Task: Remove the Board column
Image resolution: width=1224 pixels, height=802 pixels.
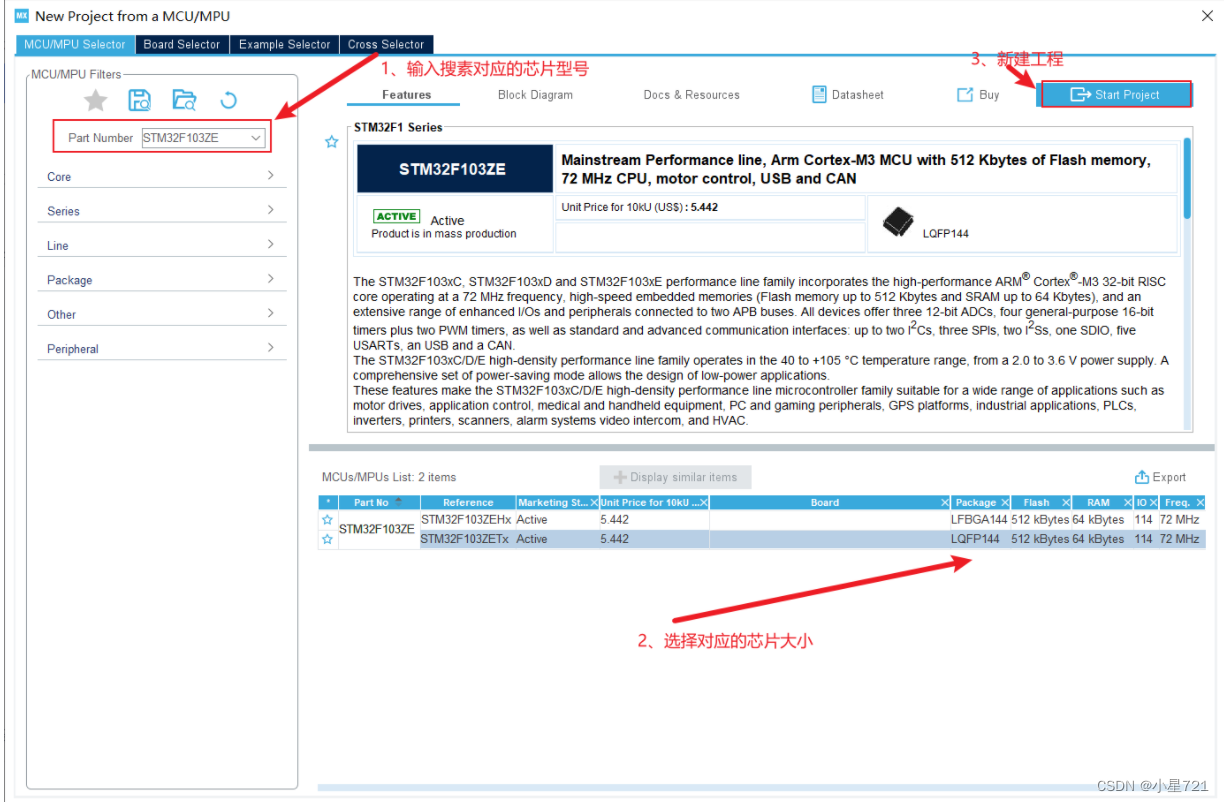Action: click(x=945, y=502)
